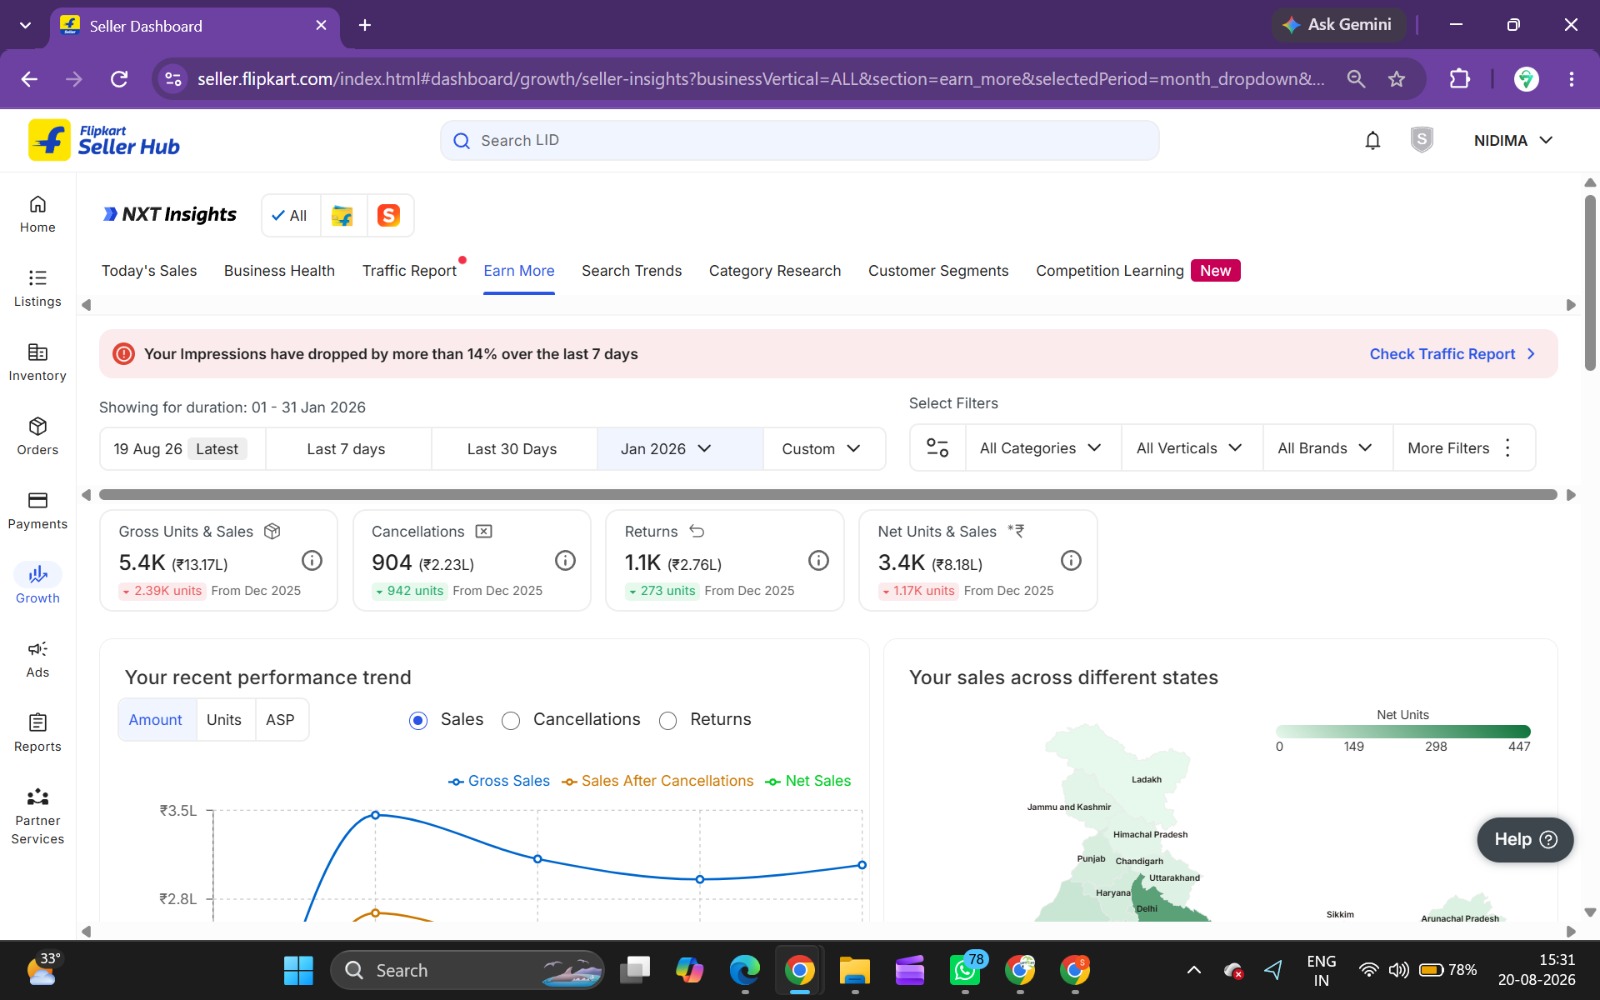This screenshot has height=1000, width=1600.
Task: Show info for Net Units & Sales
Action: [1071, 560]
